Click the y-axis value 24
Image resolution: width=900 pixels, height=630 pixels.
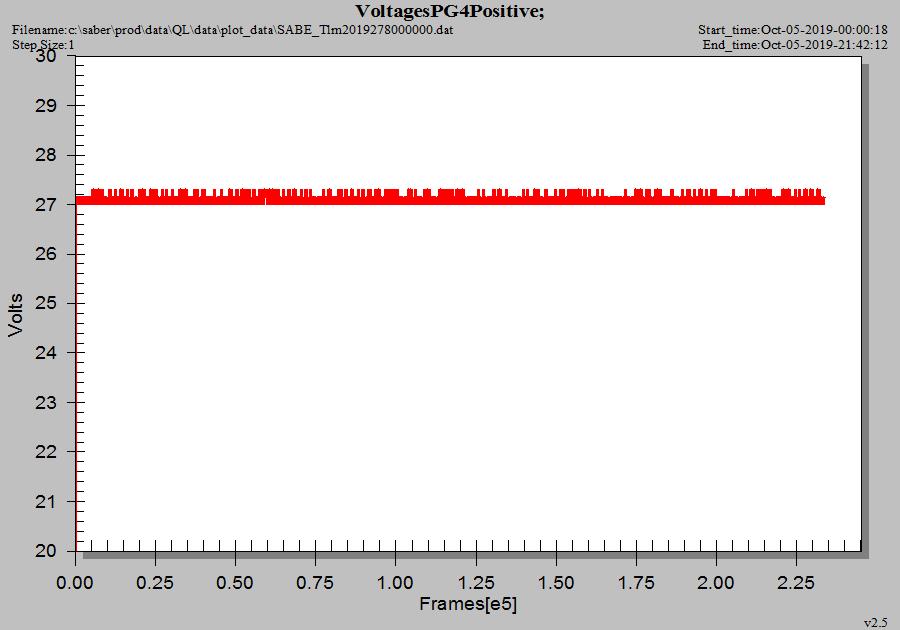46,352
